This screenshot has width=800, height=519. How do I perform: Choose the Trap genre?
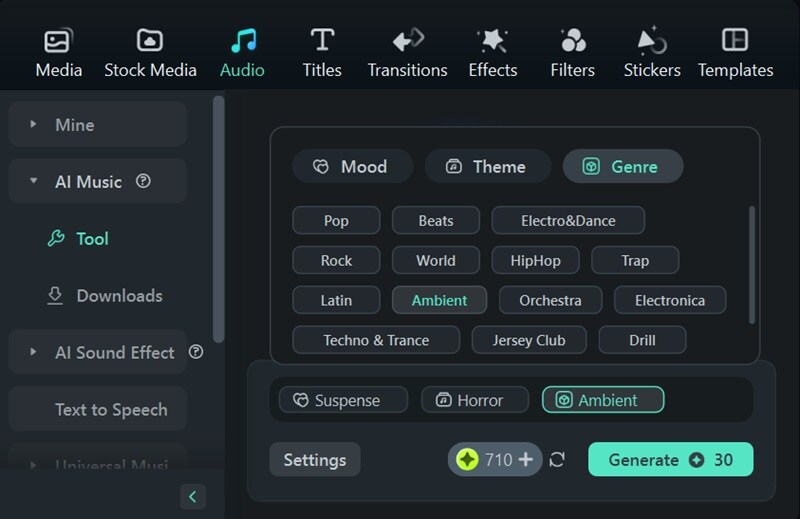pos(635,260)
